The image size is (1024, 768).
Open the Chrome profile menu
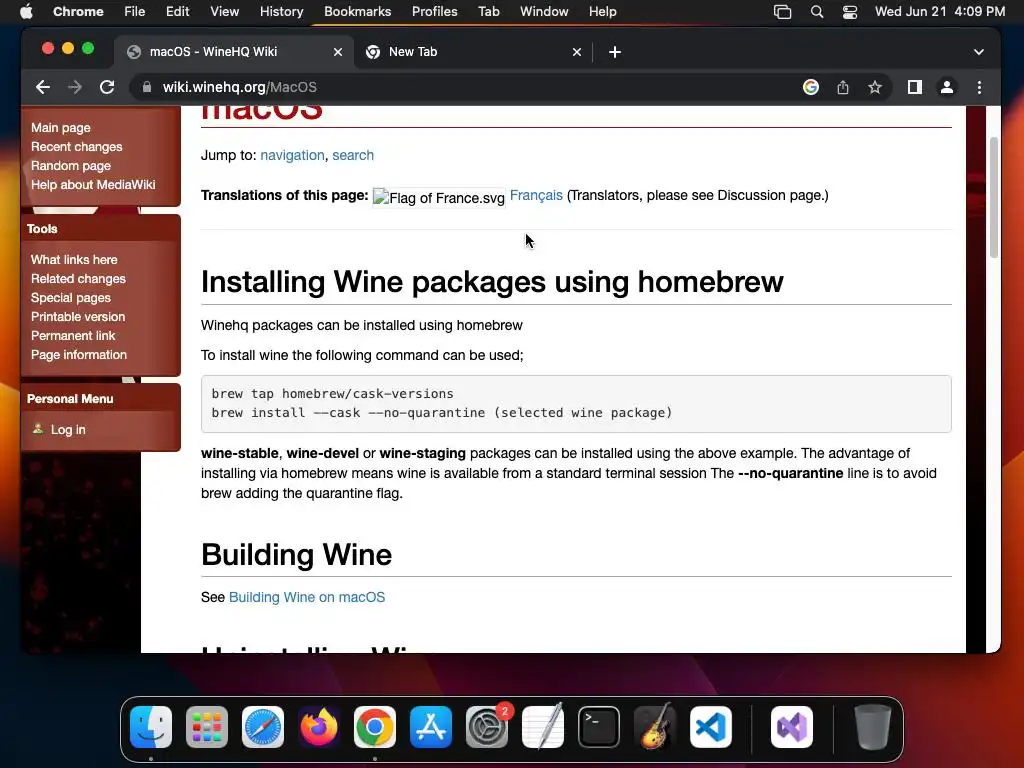tap(946, 87)
